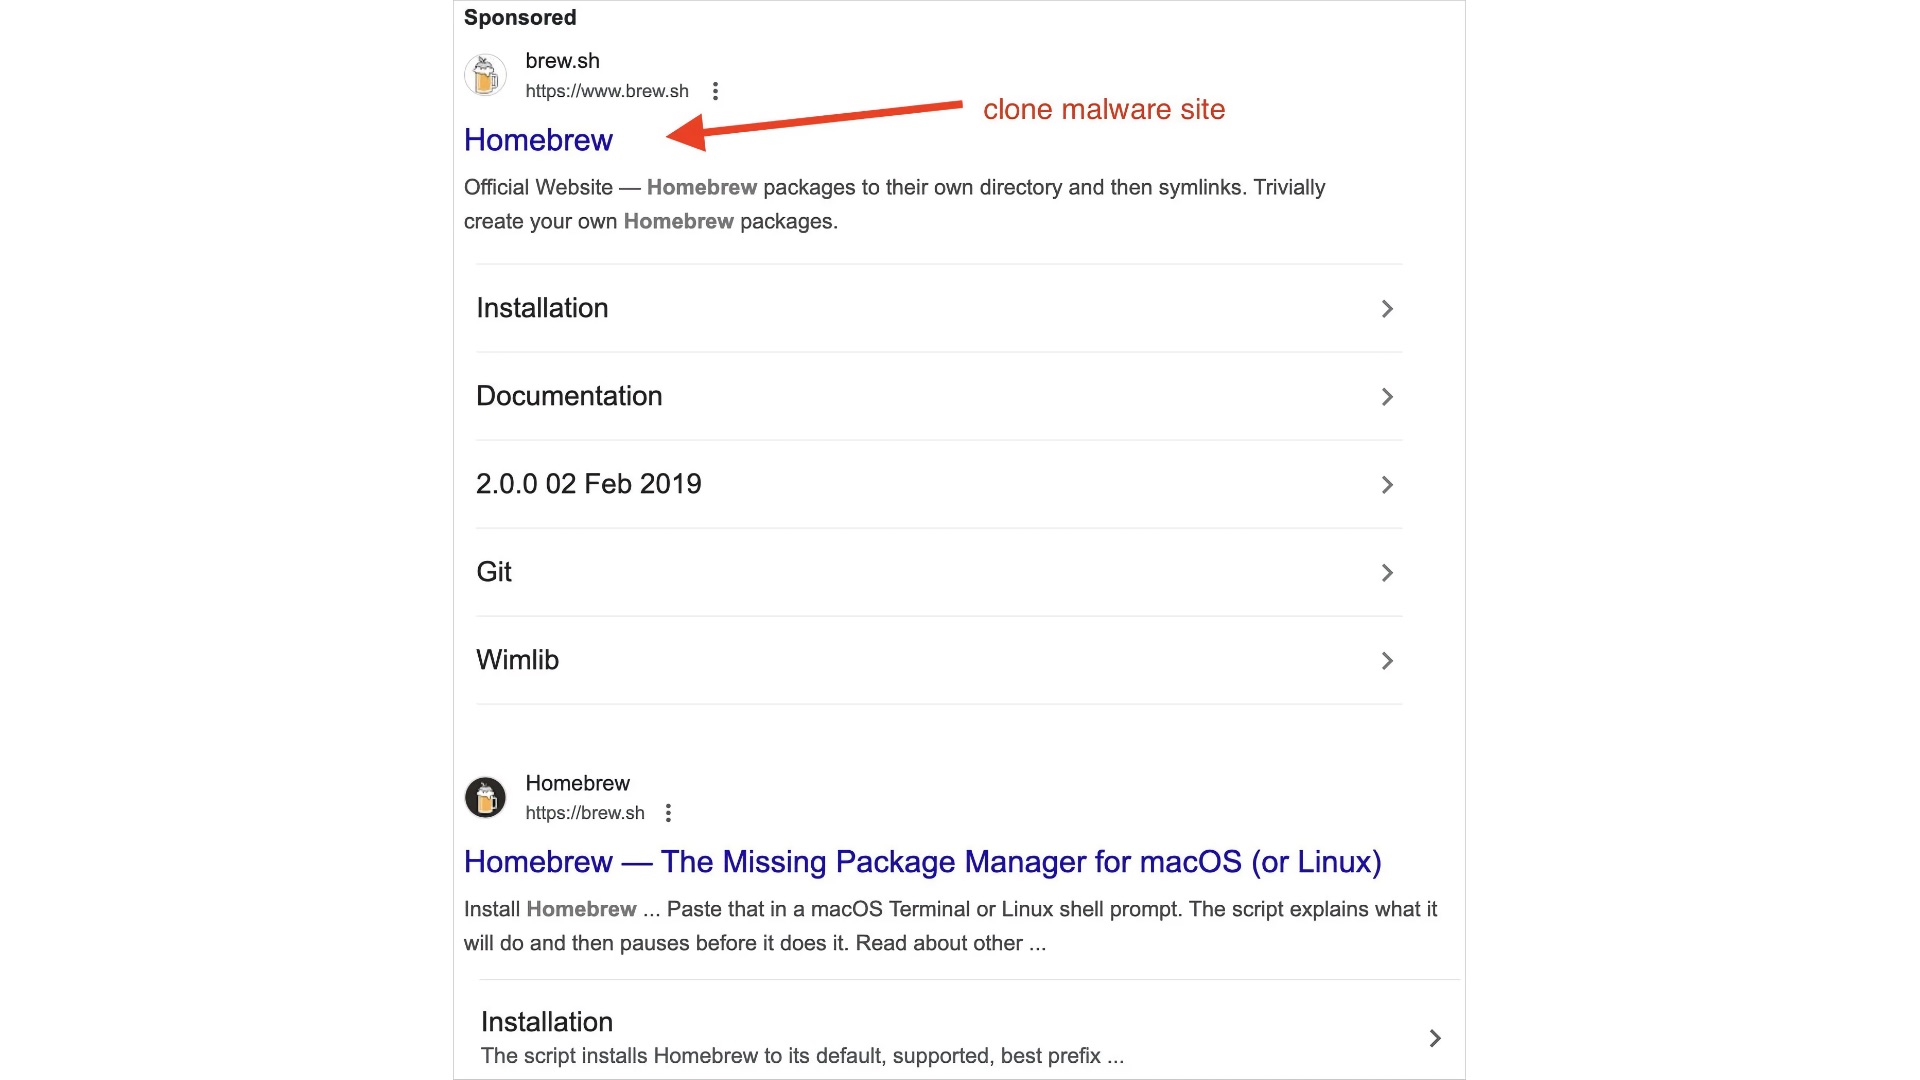Open the Documentation sitelink
Screen dimensions: 1920x1080
(569, 396)
